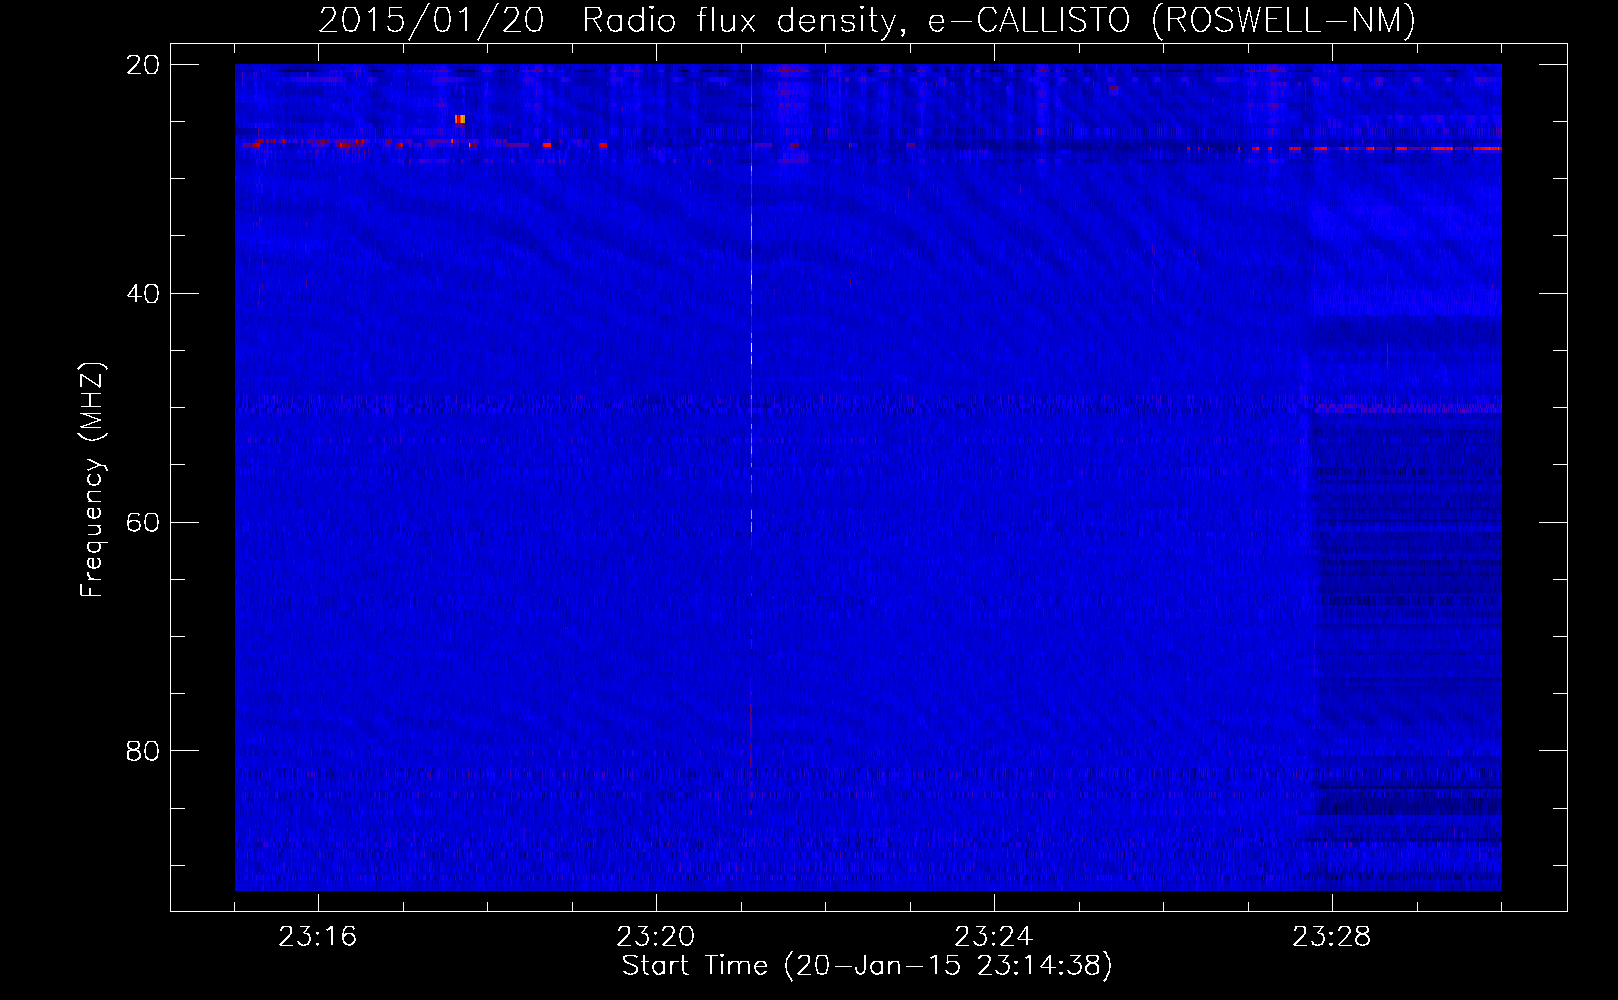Click the 23:16 time tick label
Viewport: 1618px width, 1000px height.
[x=318, y=937]
